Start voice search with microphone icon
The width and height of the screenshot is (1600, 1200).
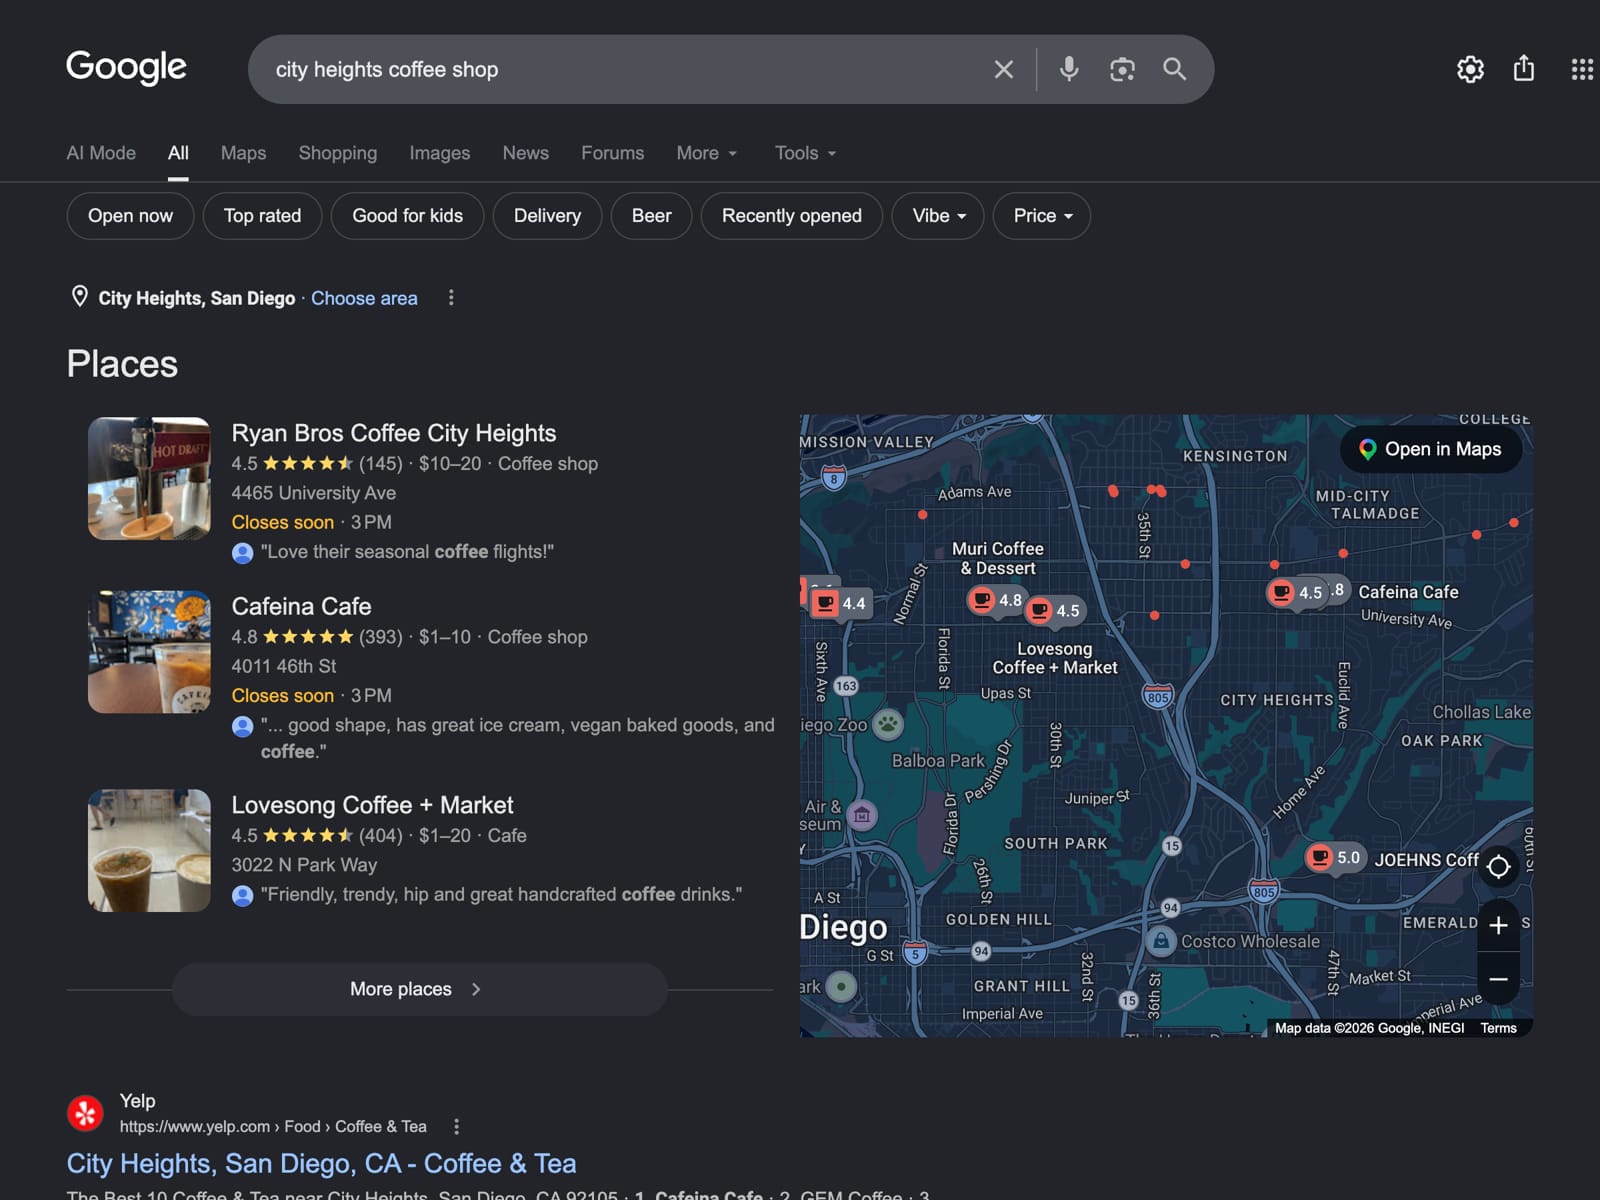pos(1069,69)
